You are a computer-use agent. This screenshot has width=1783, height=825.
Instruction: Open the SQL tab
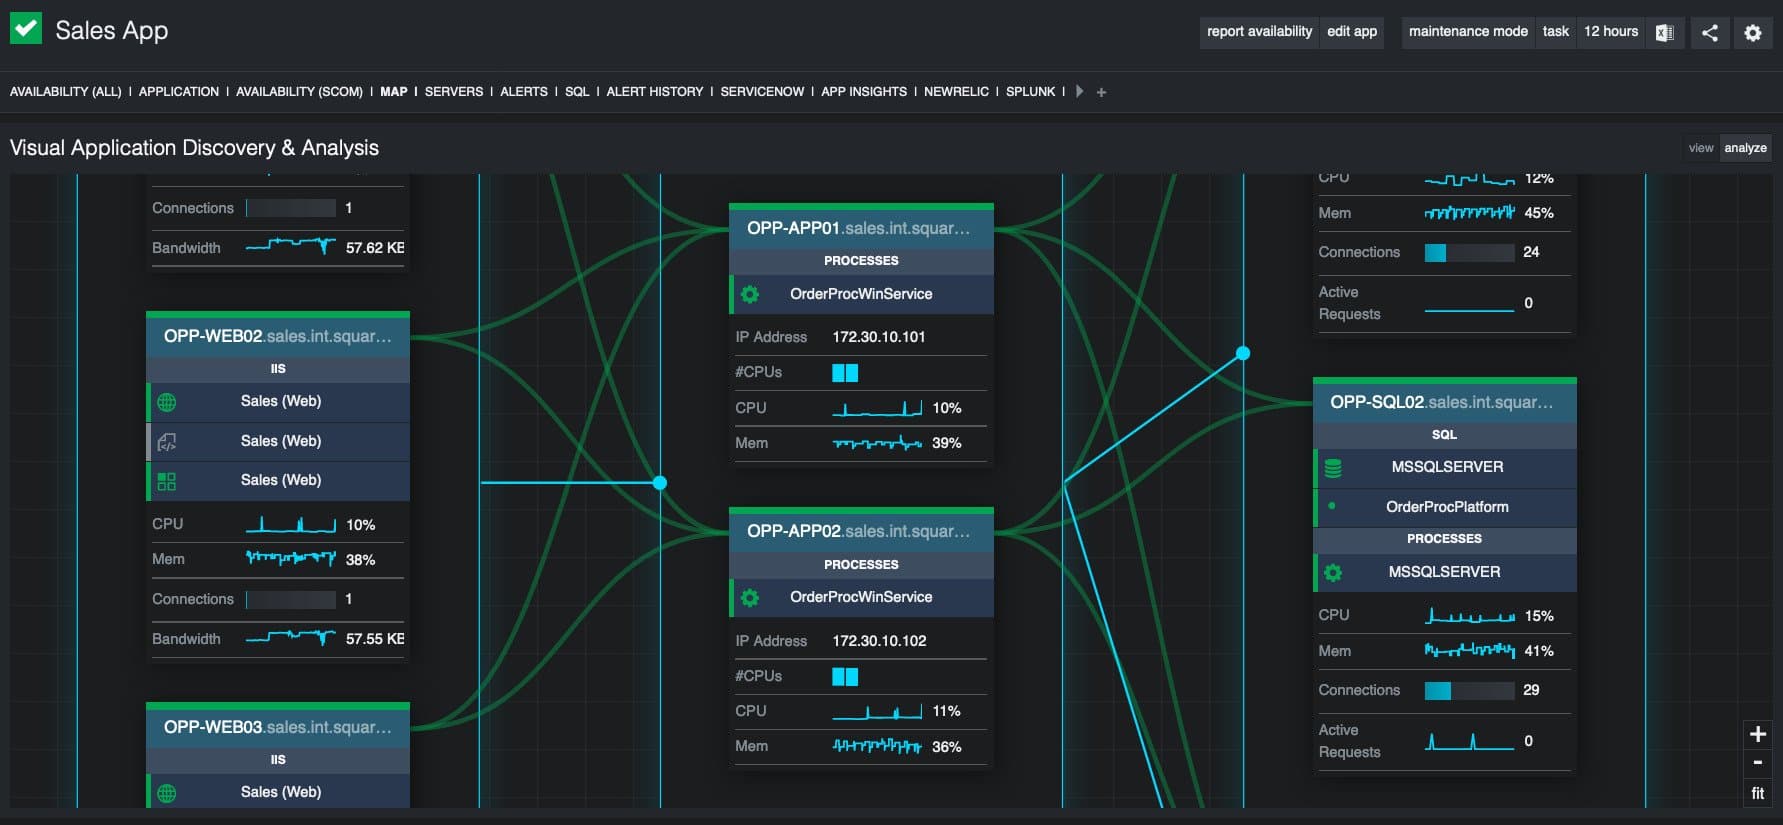[x=577, y=92]
